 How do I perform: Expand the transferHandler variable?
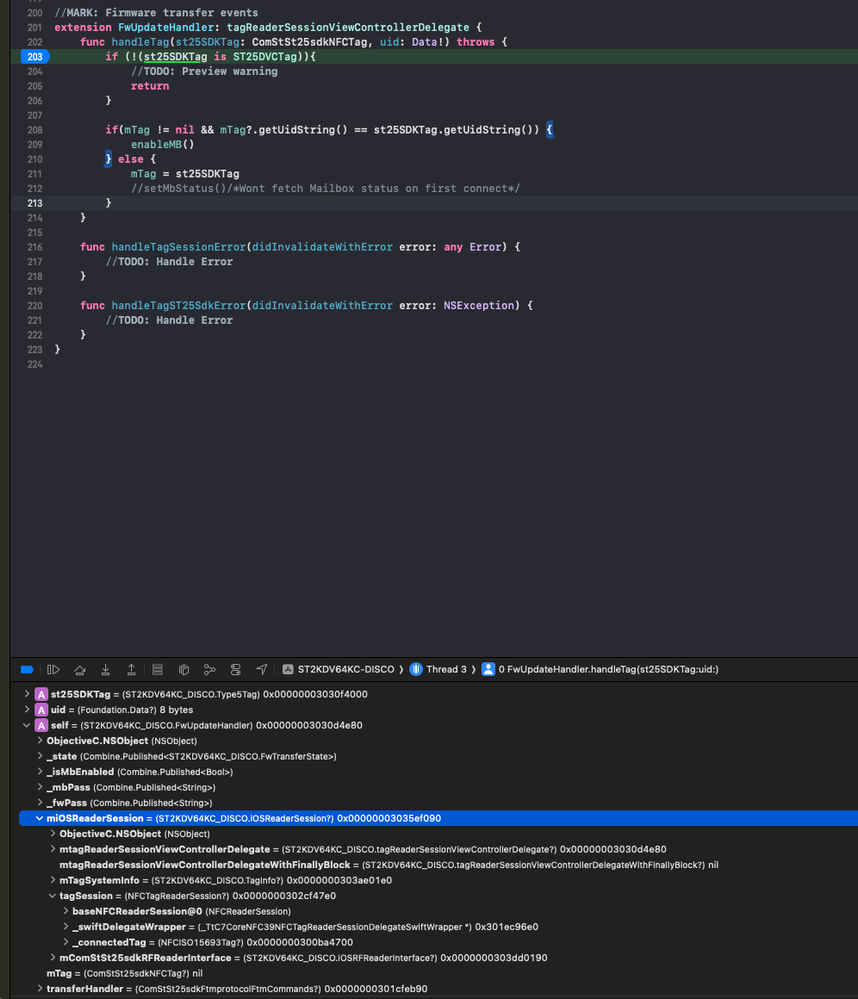point(39,989)
